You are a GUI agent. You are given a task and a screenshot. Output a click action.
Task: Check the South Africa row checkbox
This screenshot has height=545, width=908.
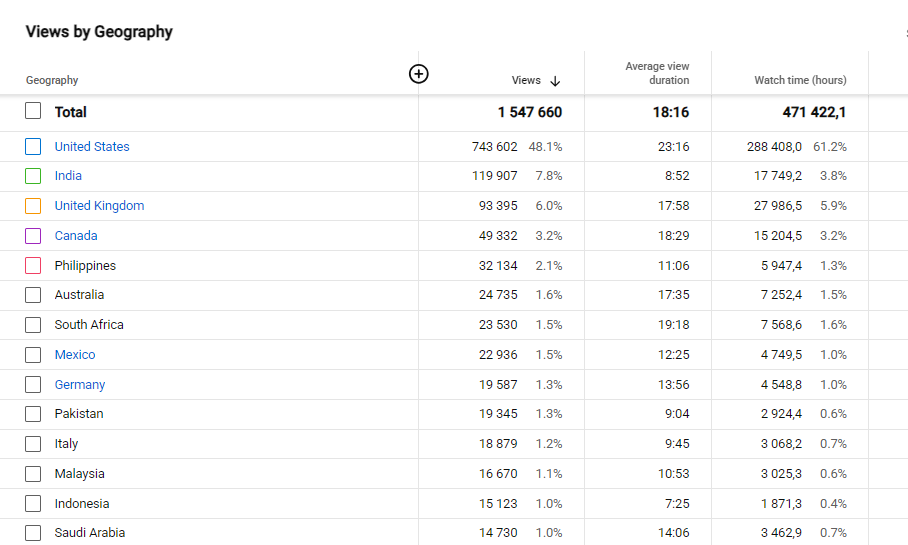point(33,325)
